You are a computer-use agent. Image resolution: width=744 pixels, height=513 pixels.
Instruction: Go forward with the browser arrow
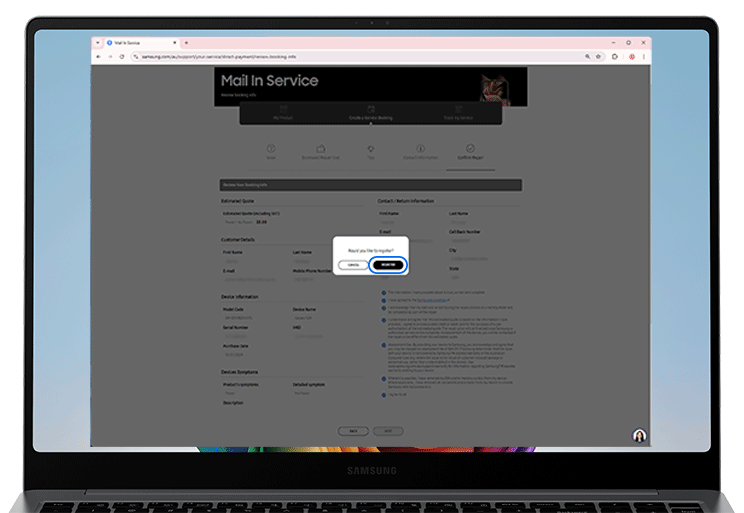(110, 56)
